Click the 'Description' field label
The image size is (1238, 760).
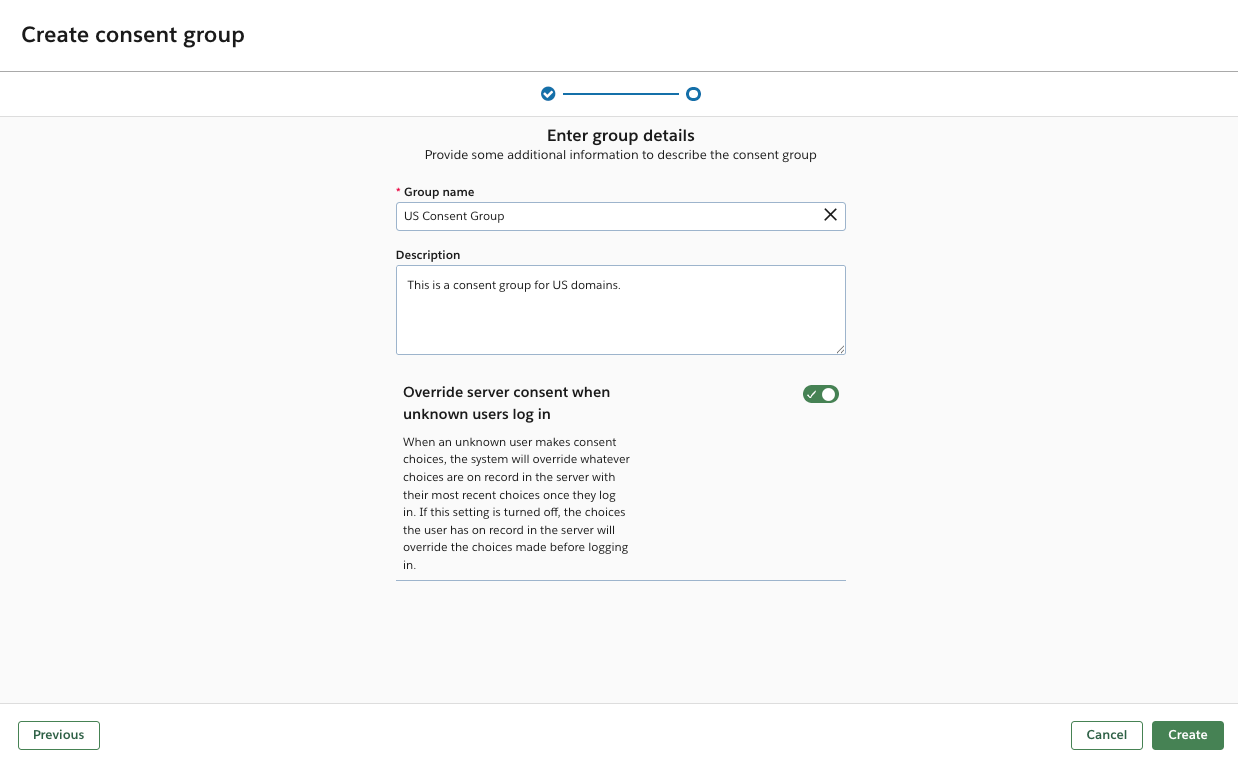click(428, 255)
